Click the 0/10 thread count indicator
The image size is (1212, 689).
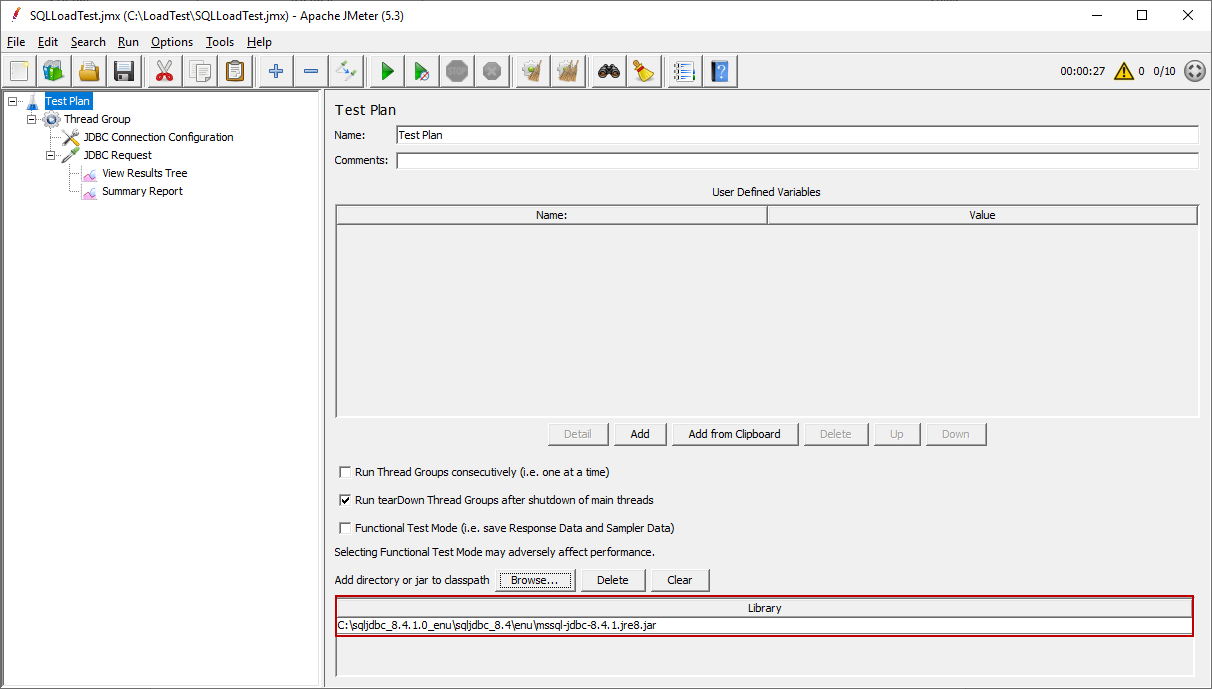pyautogui.click(x=1164, y=71)
